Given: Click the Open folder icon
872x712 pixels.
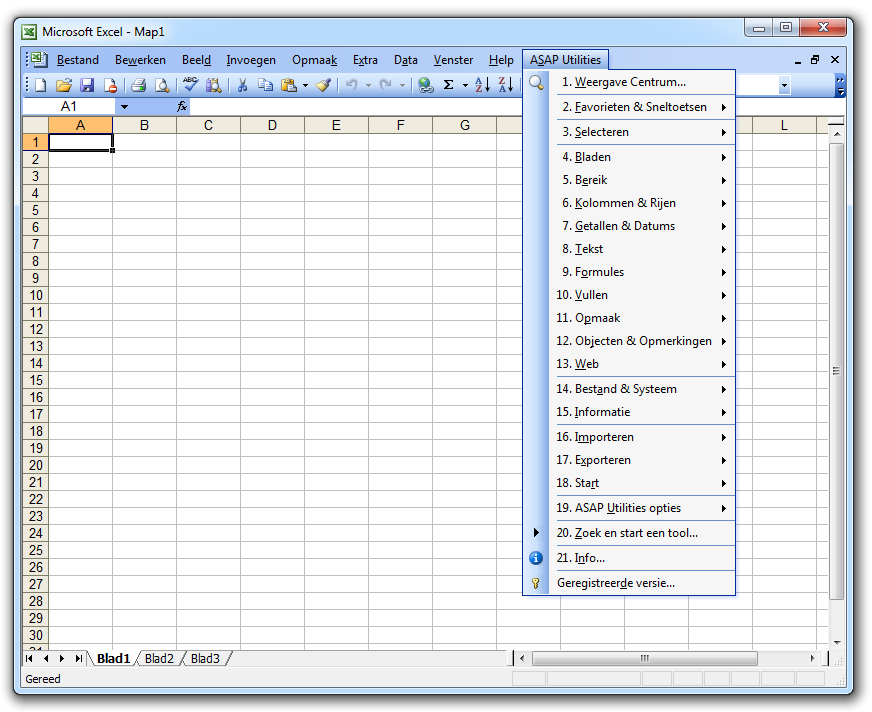Looking at the screenshot, I should pos(64,85).
